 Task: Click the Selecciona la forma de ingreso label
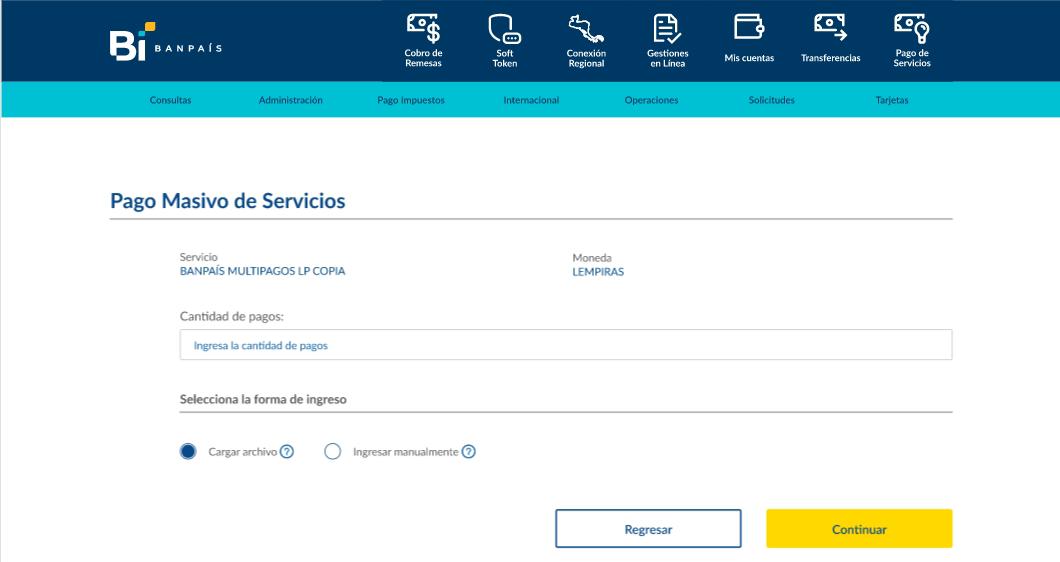click(263, 399)
